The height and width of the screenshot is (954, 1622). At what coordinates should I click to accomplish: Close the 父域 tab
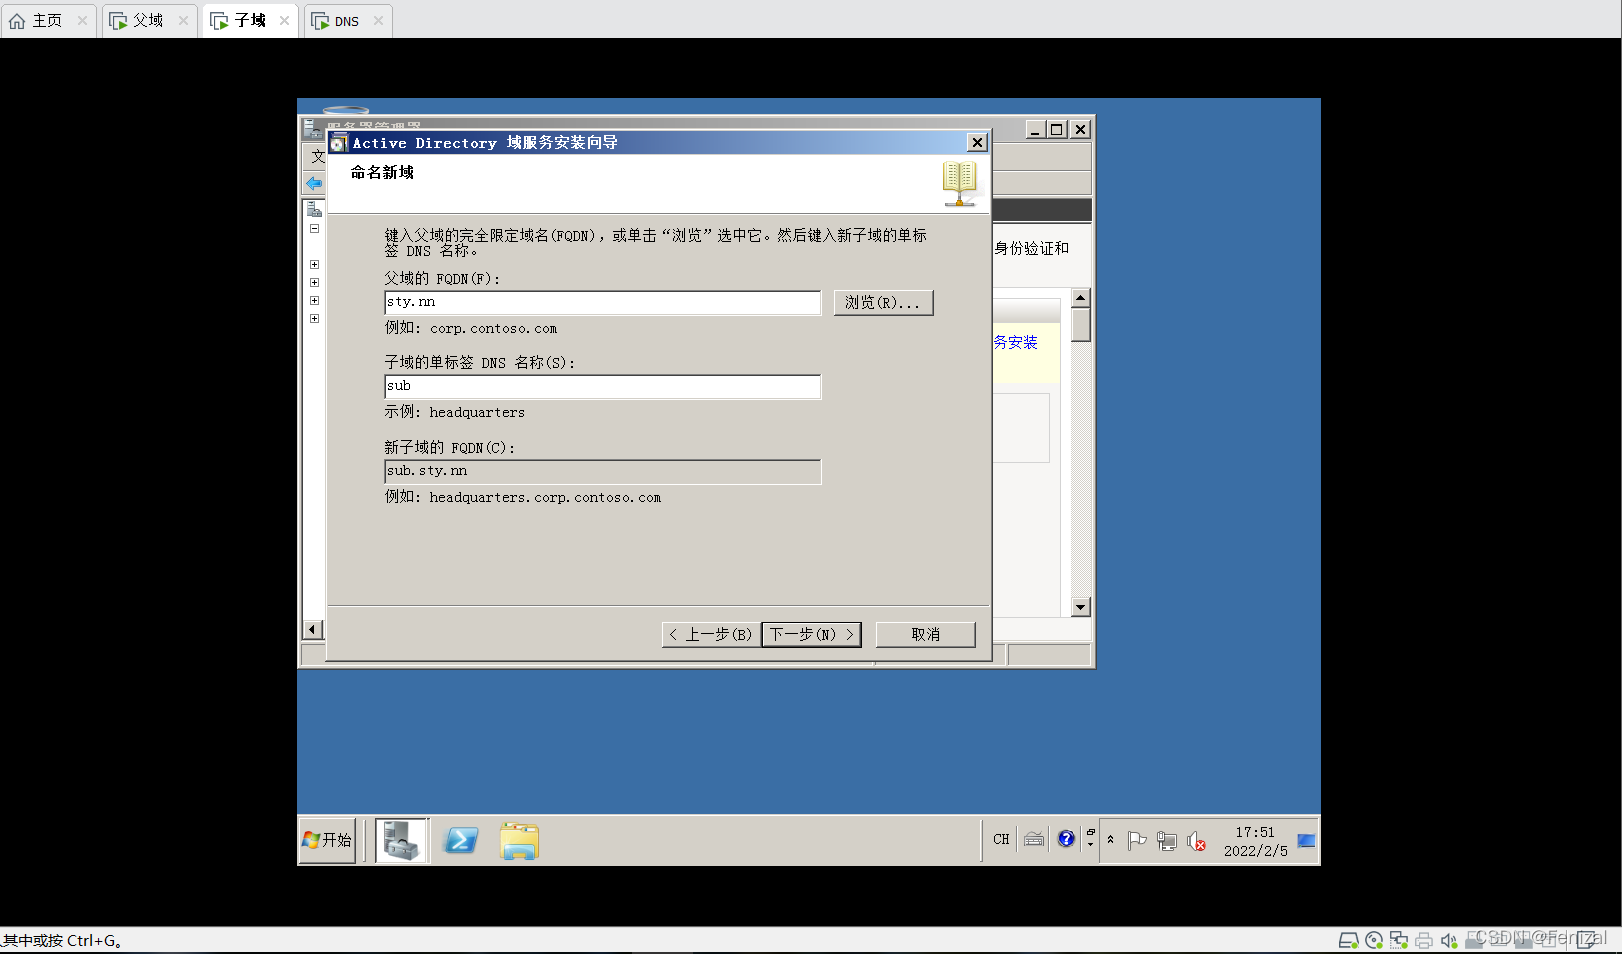click(x=183, y=20)
